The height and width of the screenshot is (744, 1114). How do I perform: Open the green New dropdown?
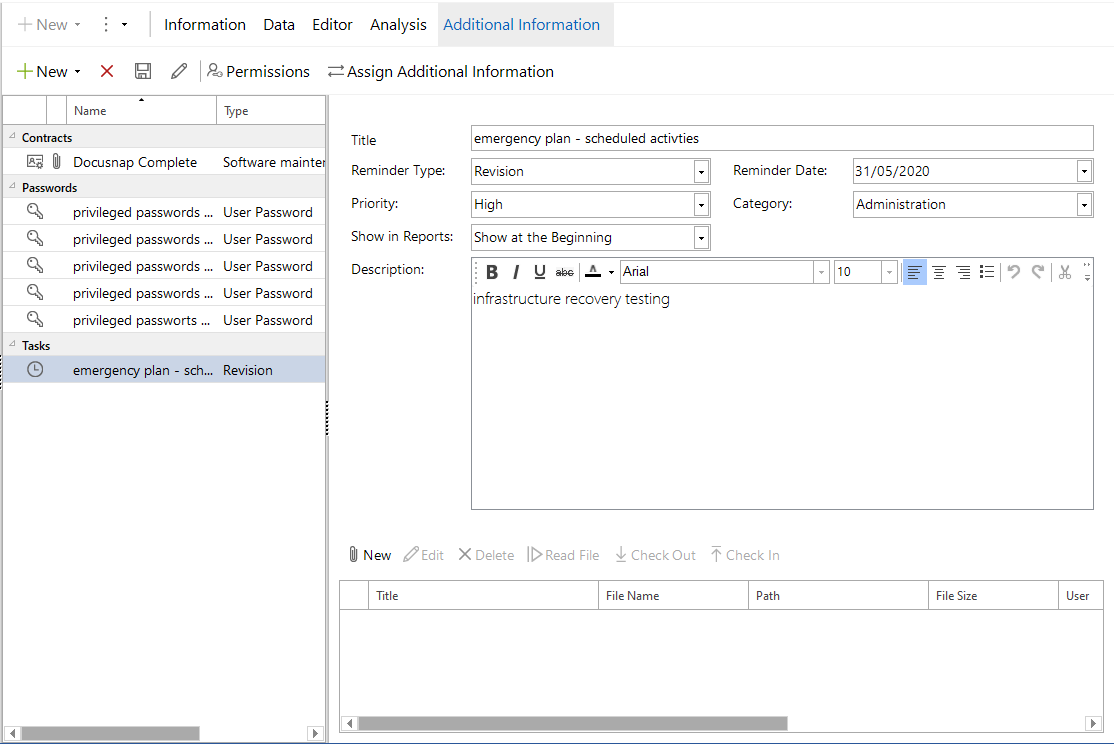pyautogui.click(x=48, y=71)
